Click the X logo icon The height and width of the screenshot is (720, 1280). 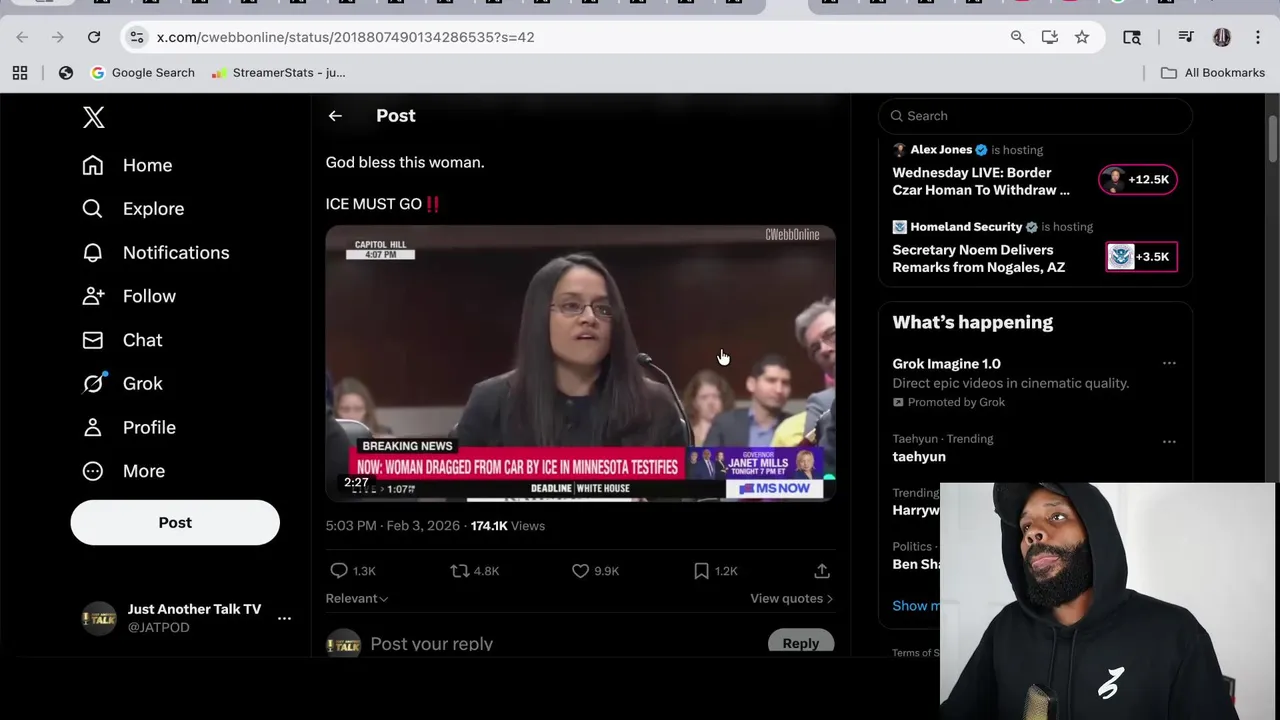93,117
